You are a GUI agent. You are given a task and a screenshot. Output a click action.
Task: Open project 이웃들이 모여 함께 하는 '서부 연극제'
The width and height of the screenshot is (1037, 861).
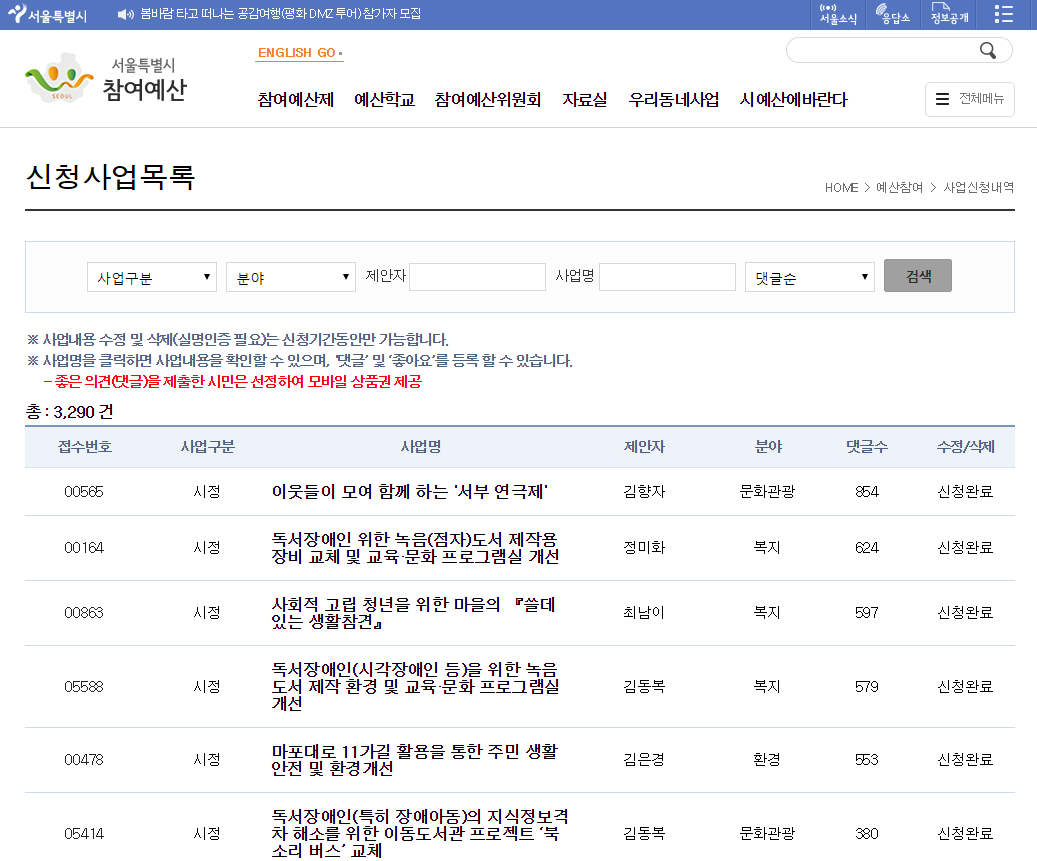[x=409, y=491]
